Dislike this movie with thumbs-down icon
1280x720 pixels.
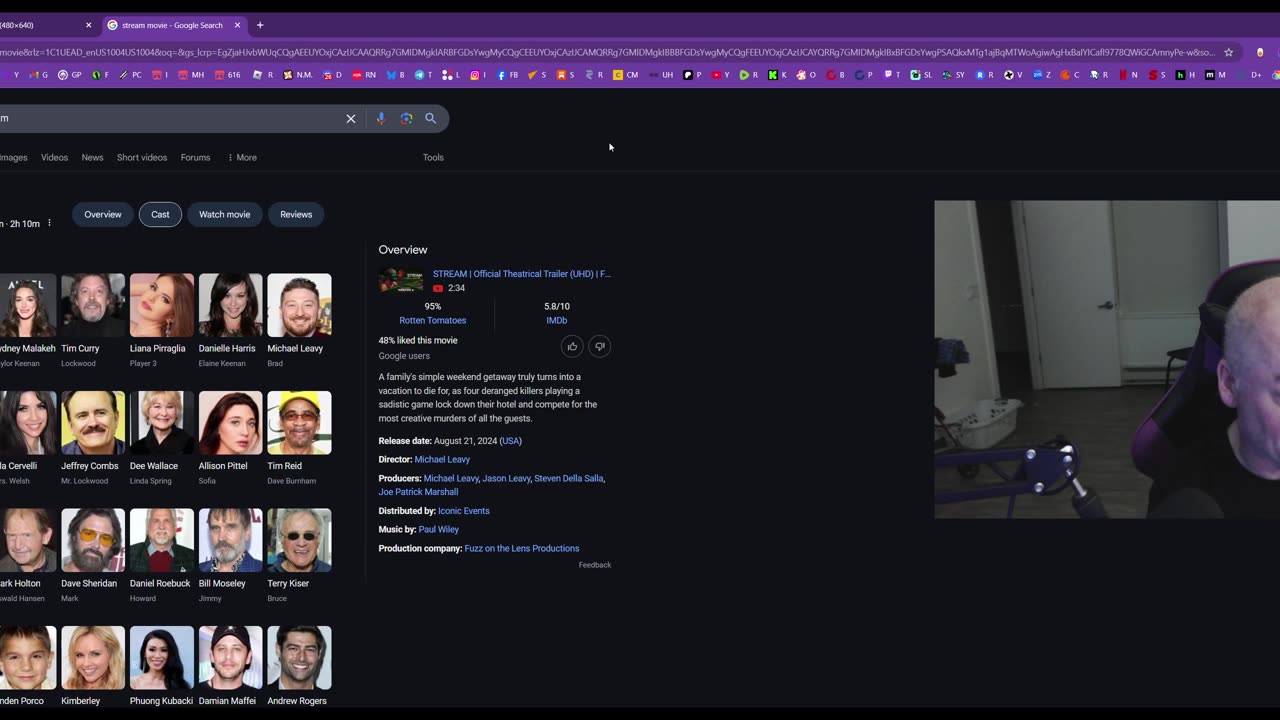point(599,346)
